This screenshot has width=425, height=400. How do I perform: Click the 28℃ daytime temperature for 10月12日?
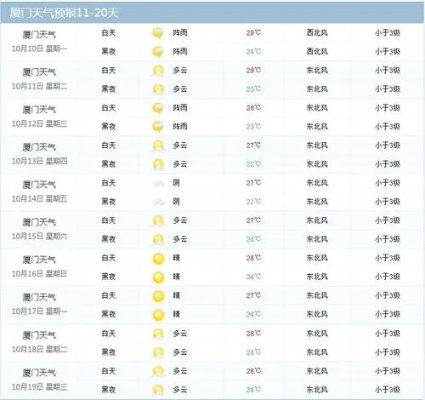click(253, 108)
